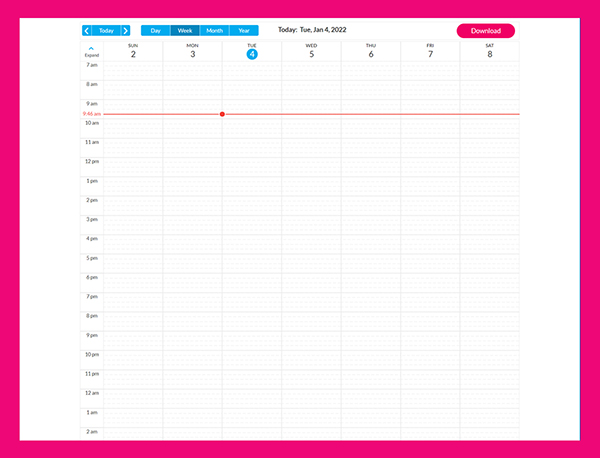Go to previous week arrow
This screenshot has width=600, height=458.
[87, 31]
